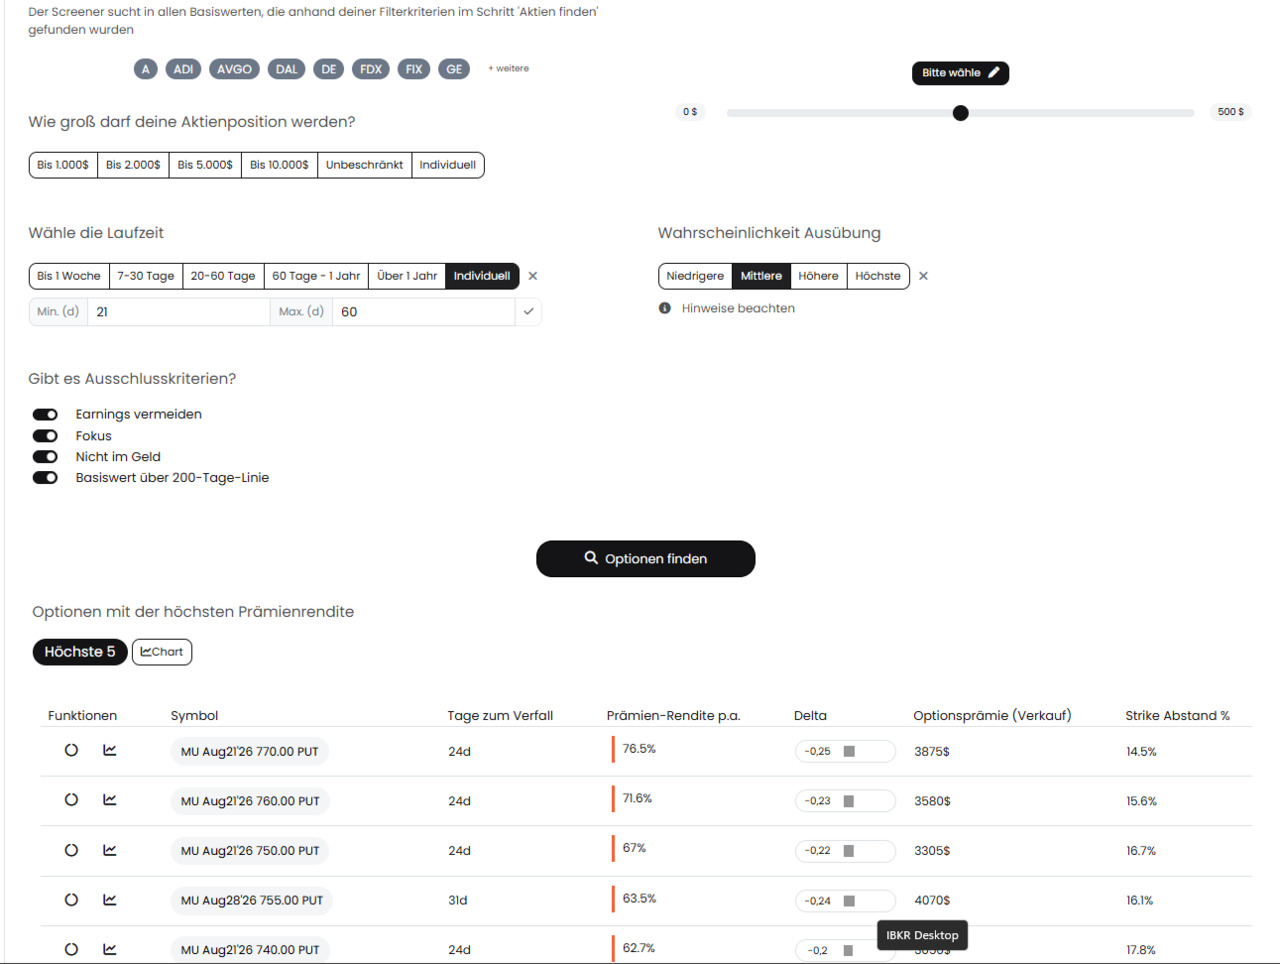Toggle the Fokus switch
The height and width of the screenshot is (964, 1280).
click(x=45, y=436)
